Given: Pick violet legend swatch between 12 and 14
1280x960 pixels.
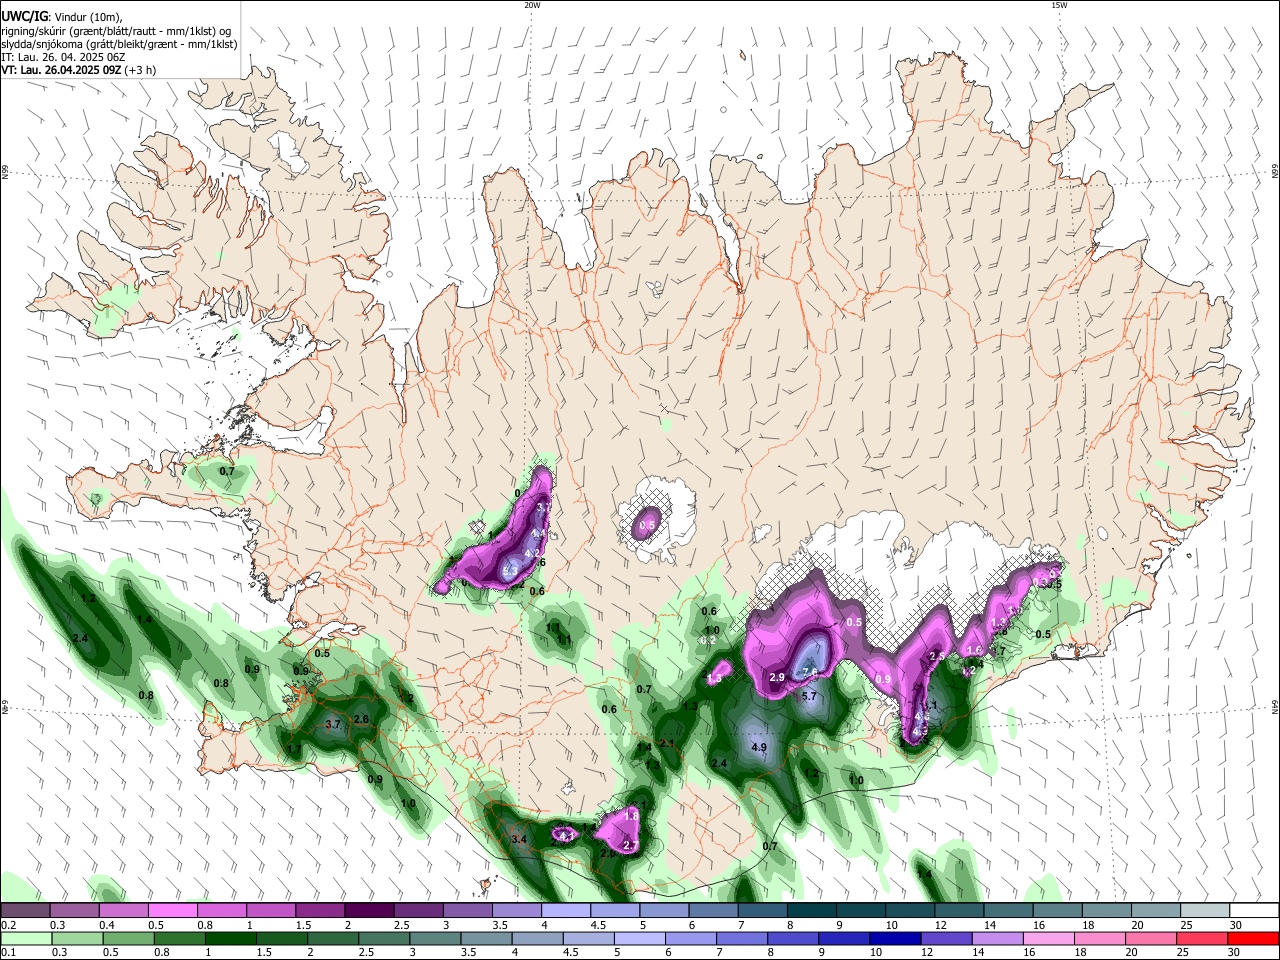Looking at the screenshot, I should (x=946, y=938).
